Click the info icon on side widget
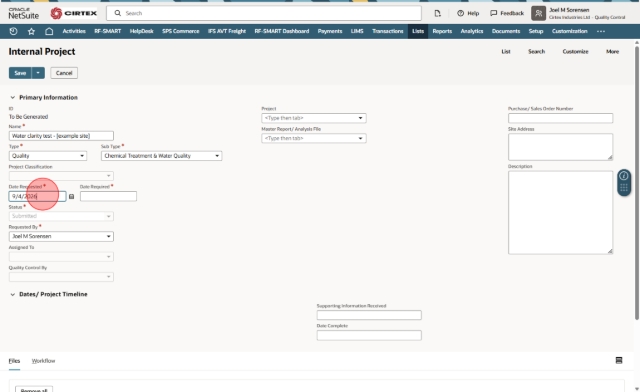This screenshot has height=392, width=640. point(624,176)
